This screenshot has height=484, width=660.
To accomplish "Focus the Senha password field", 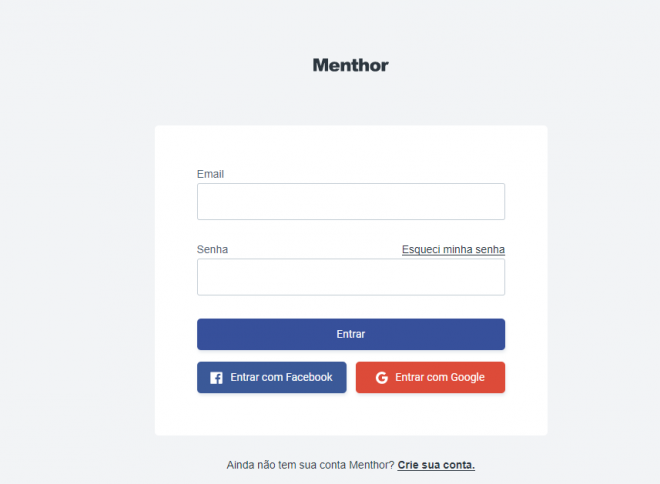I will [351, 277].
